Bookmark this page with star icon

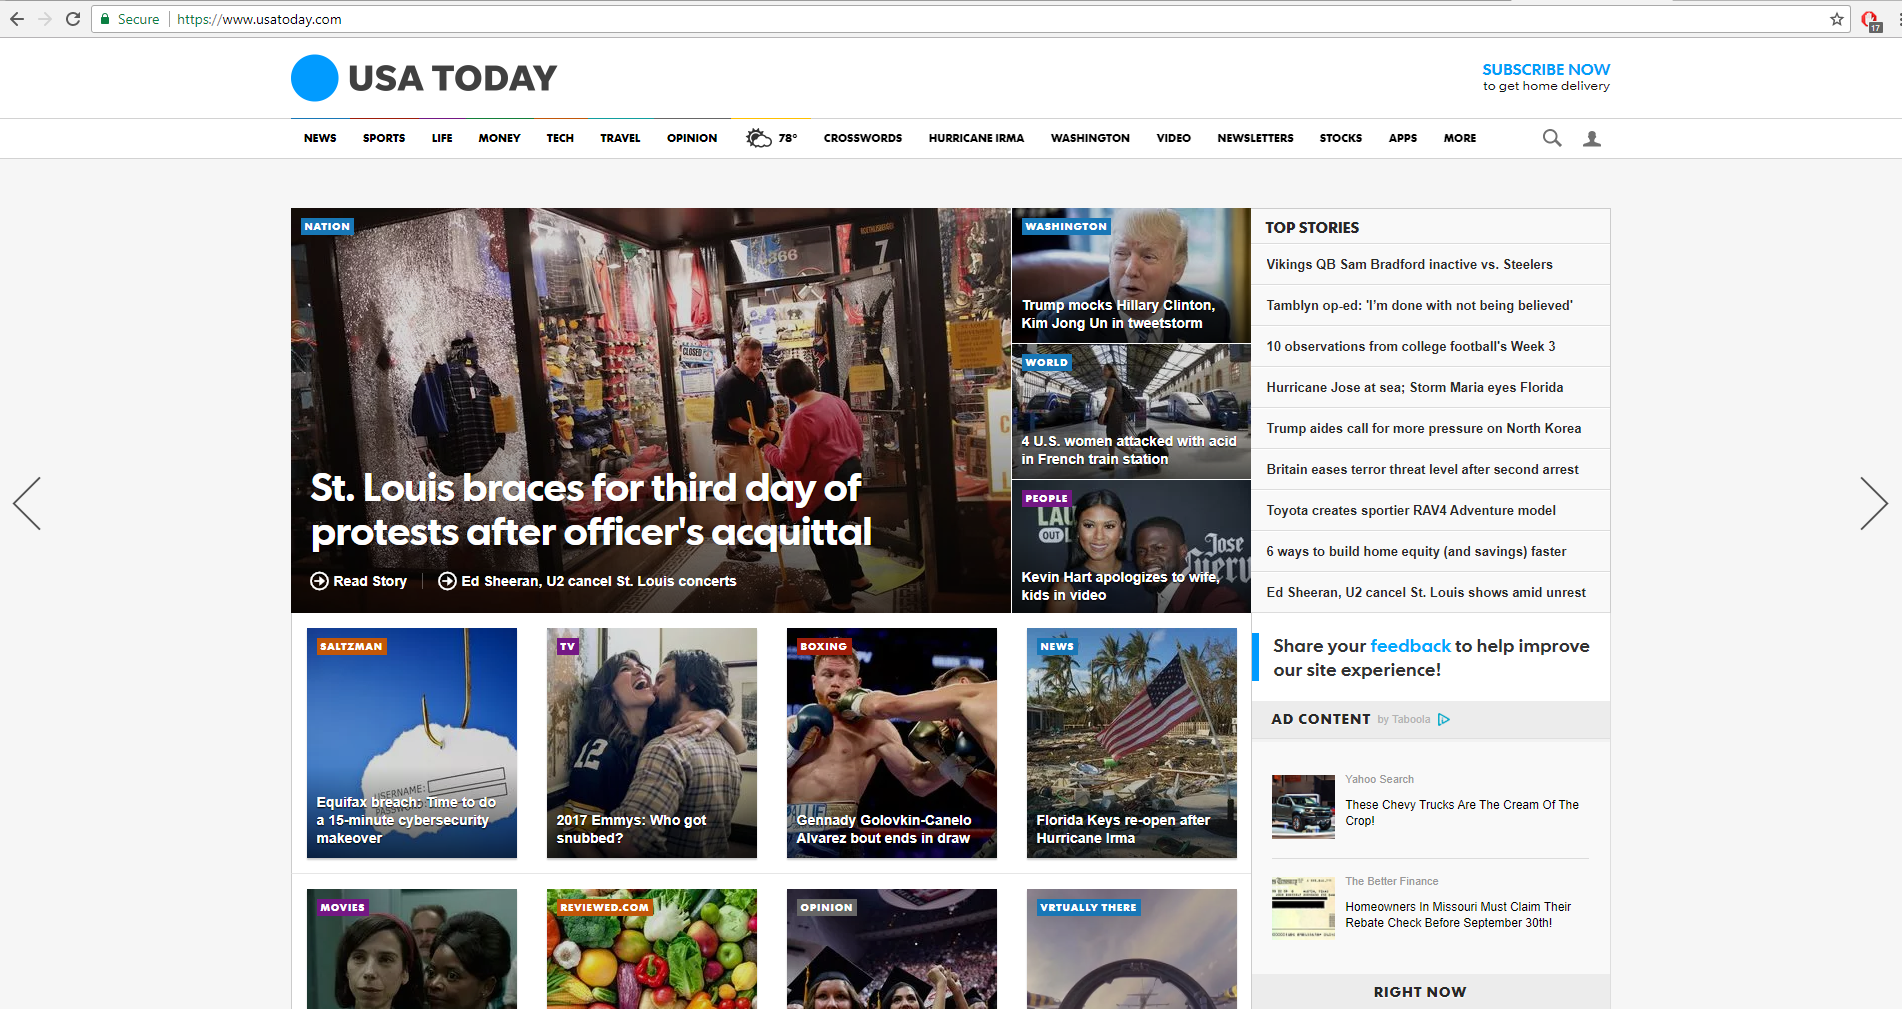pos(1837,19)
